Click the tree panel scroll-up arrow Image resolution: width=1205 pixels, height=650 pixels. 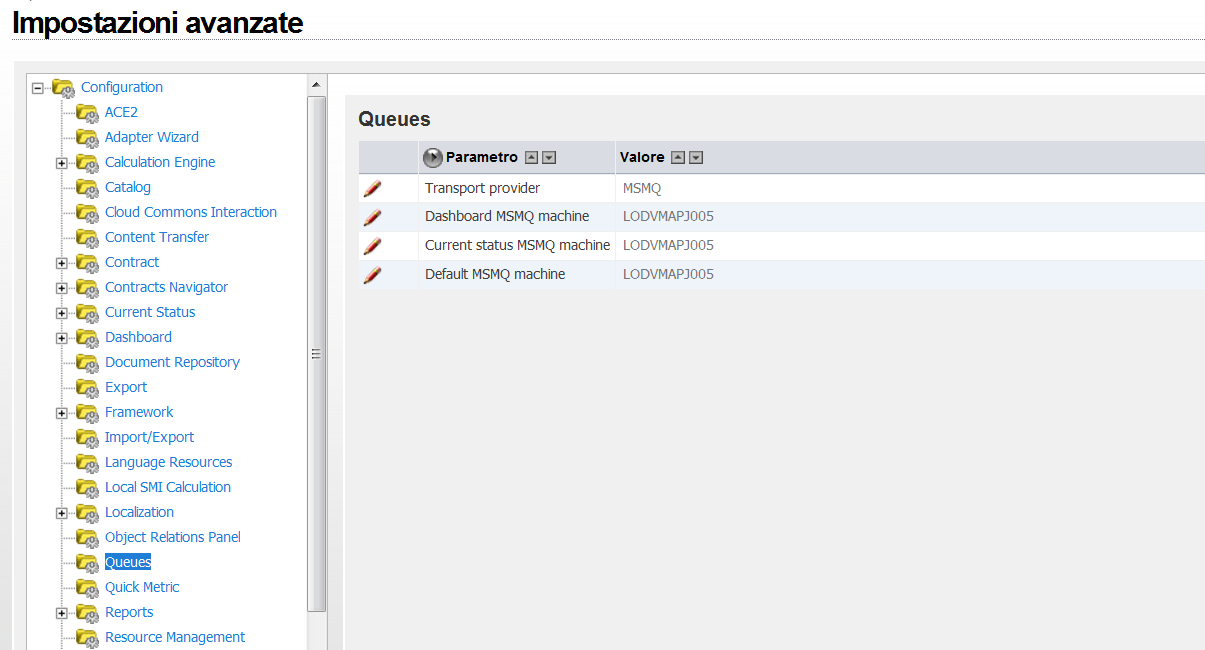click(316, 84)
